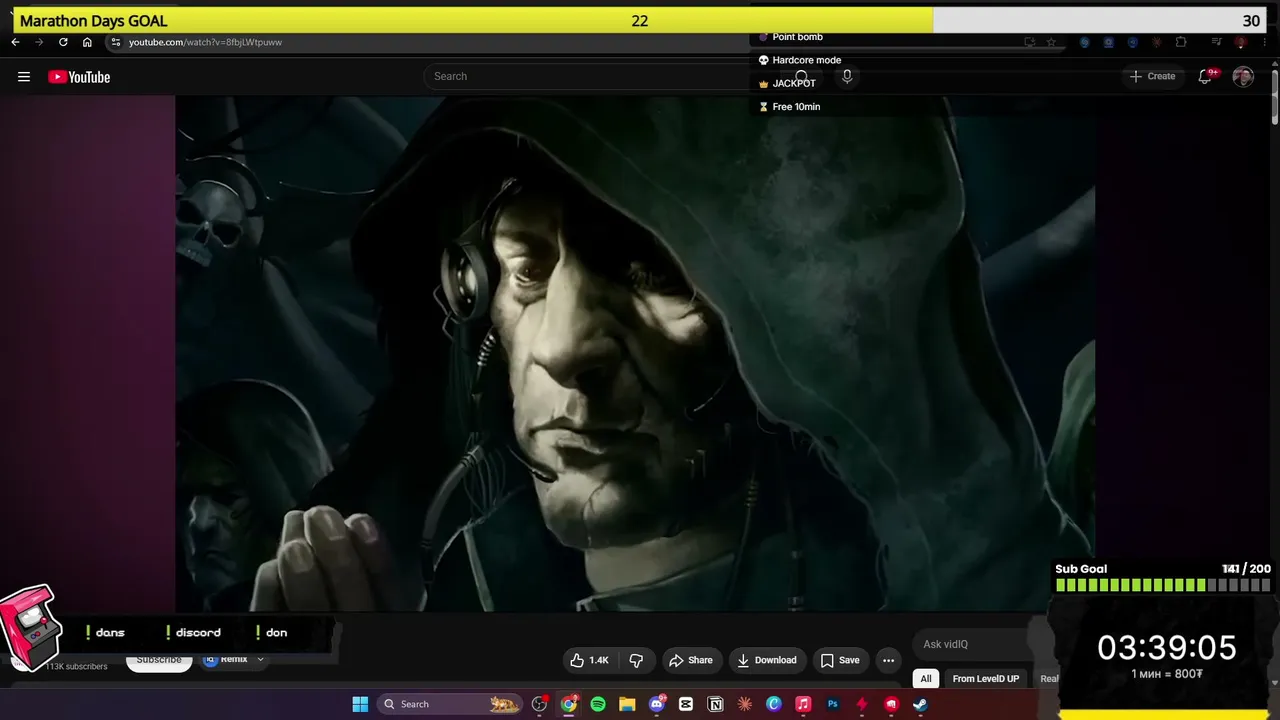Open the Windows Start menu
1280x720 pixels.
[360, 704]
